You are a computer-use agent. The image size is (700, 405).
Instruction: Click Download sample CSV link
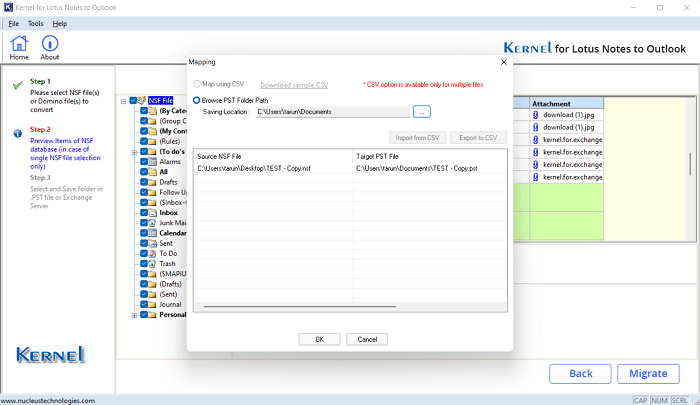point(294,85)
